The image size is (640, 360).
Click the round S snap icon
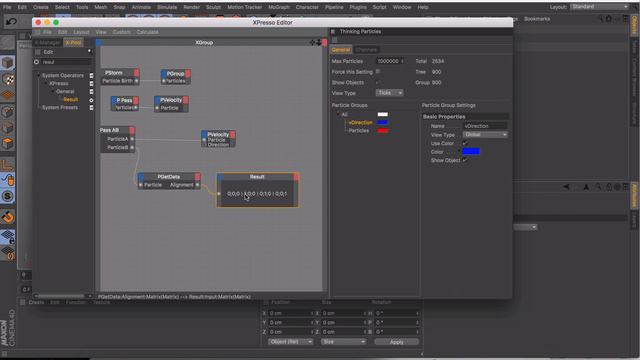[x=8, y=196]
